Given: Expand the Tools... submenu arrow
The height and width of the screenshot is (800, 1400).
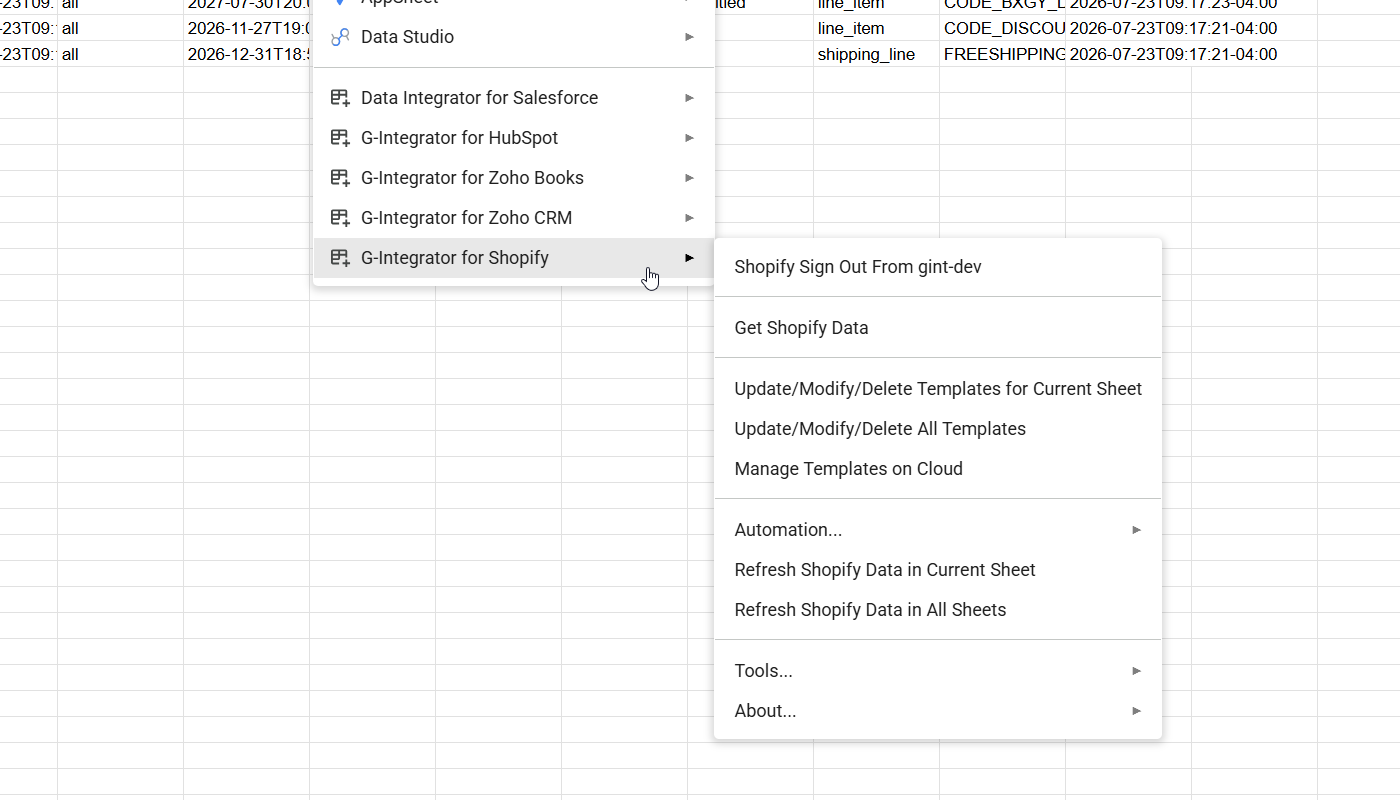Looking at the screenshot, I should point(1136,671).
